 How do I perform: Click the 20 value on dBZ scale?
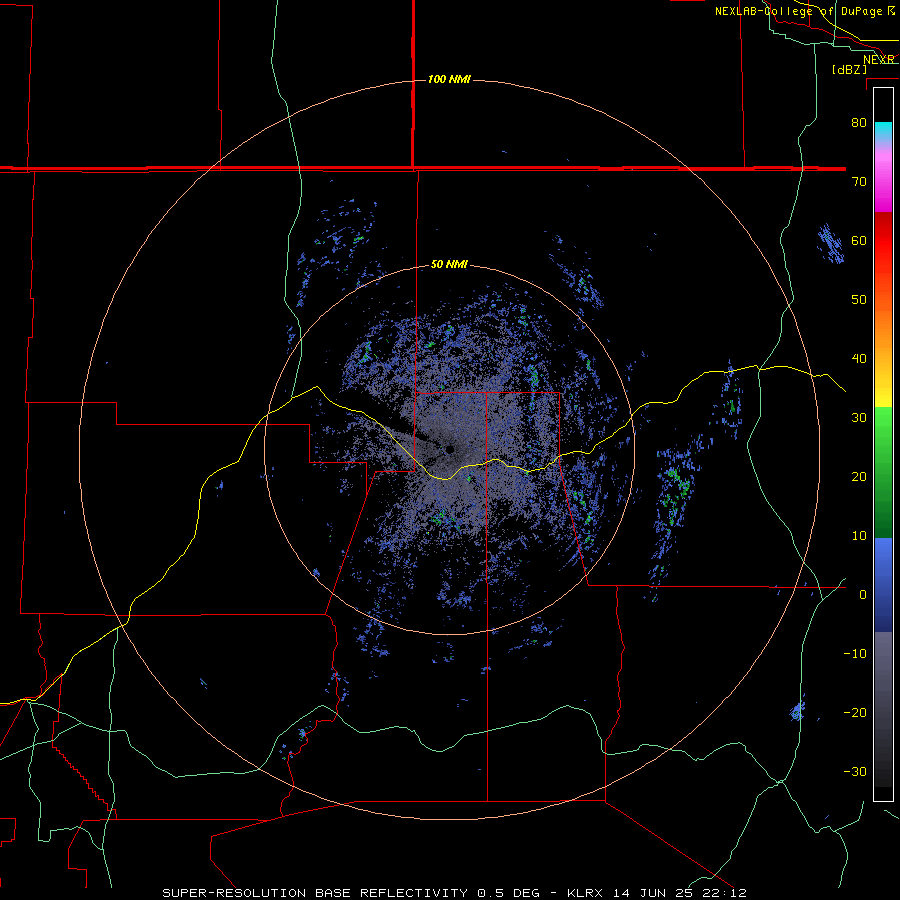(859, 476)
